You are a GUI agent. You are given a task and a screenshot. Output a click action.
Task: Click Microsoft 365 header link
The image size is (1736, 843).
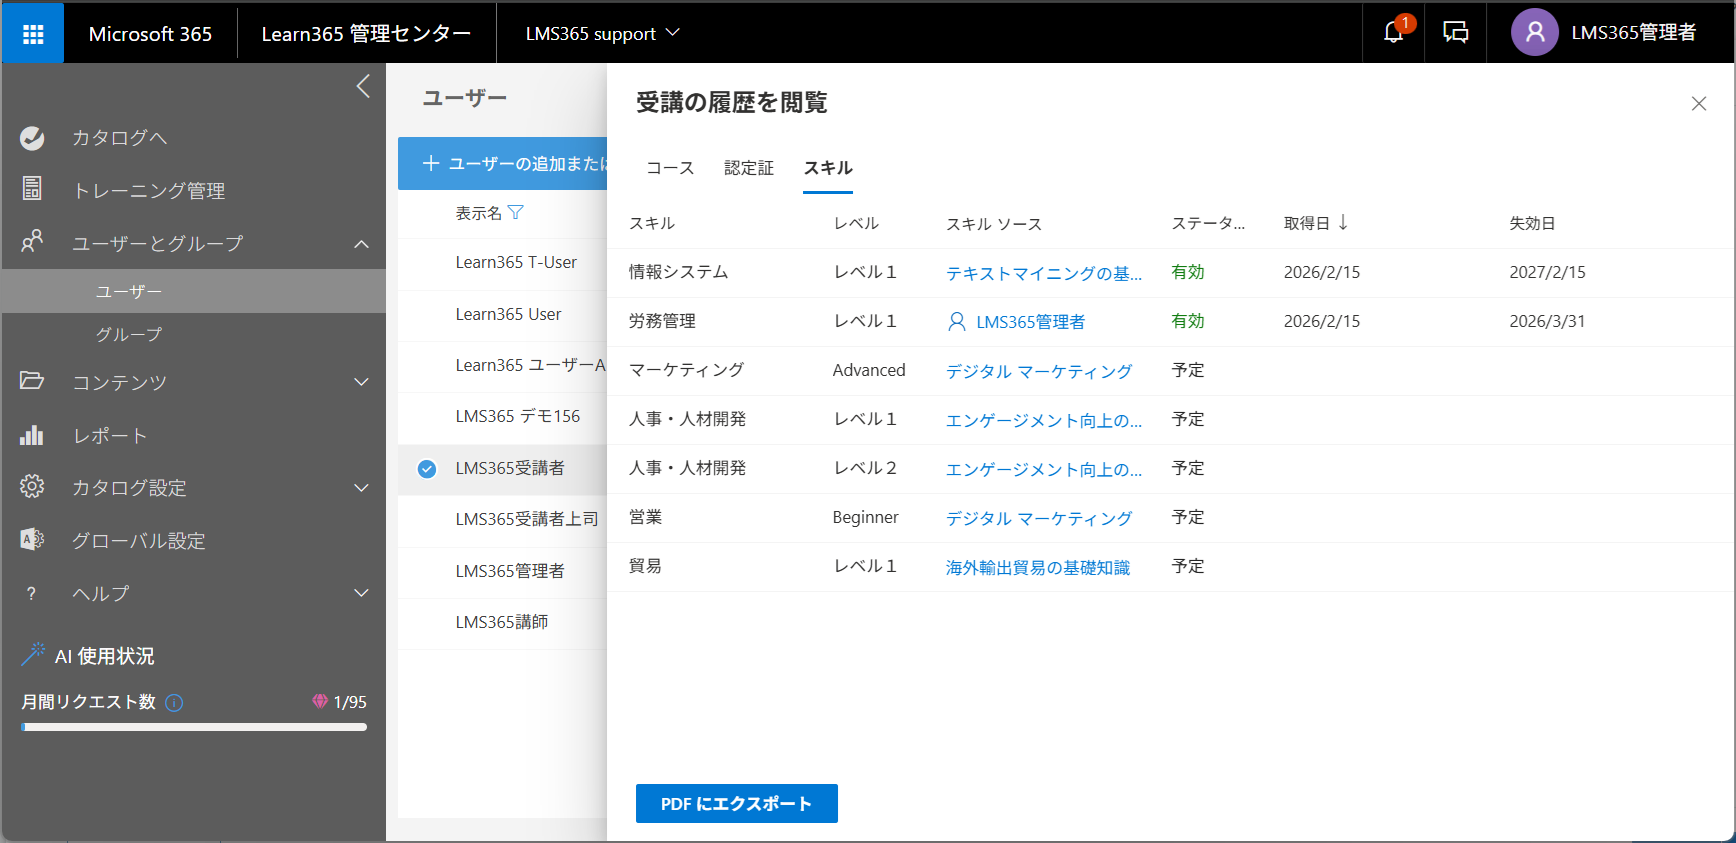[x=150, y=33]
